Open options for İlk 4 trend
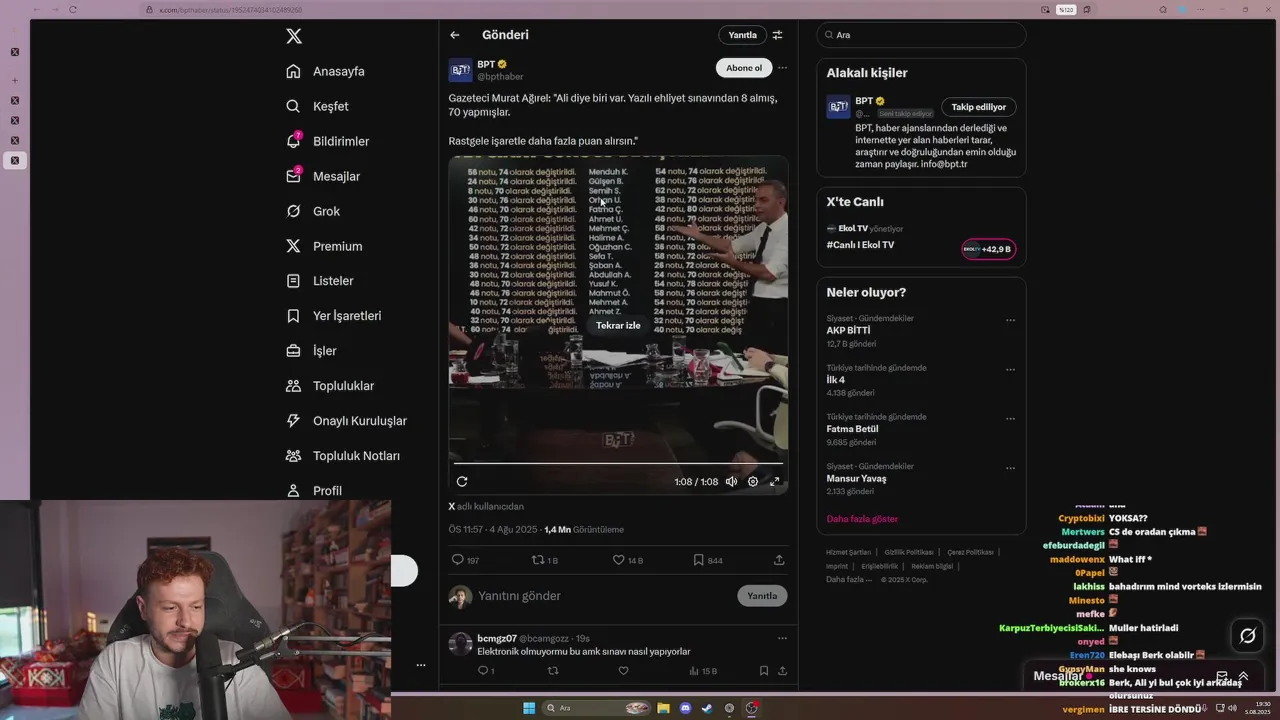This screenshot has width=1280, height=720. pos(1010,370)
